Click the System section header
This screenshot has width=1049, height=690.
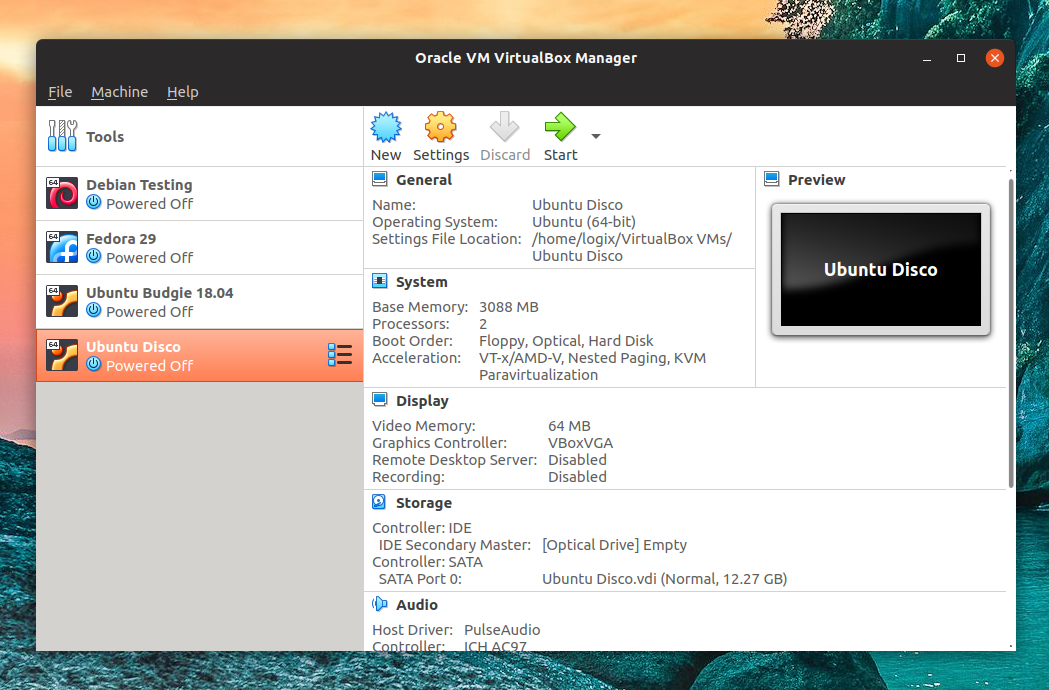421,282
